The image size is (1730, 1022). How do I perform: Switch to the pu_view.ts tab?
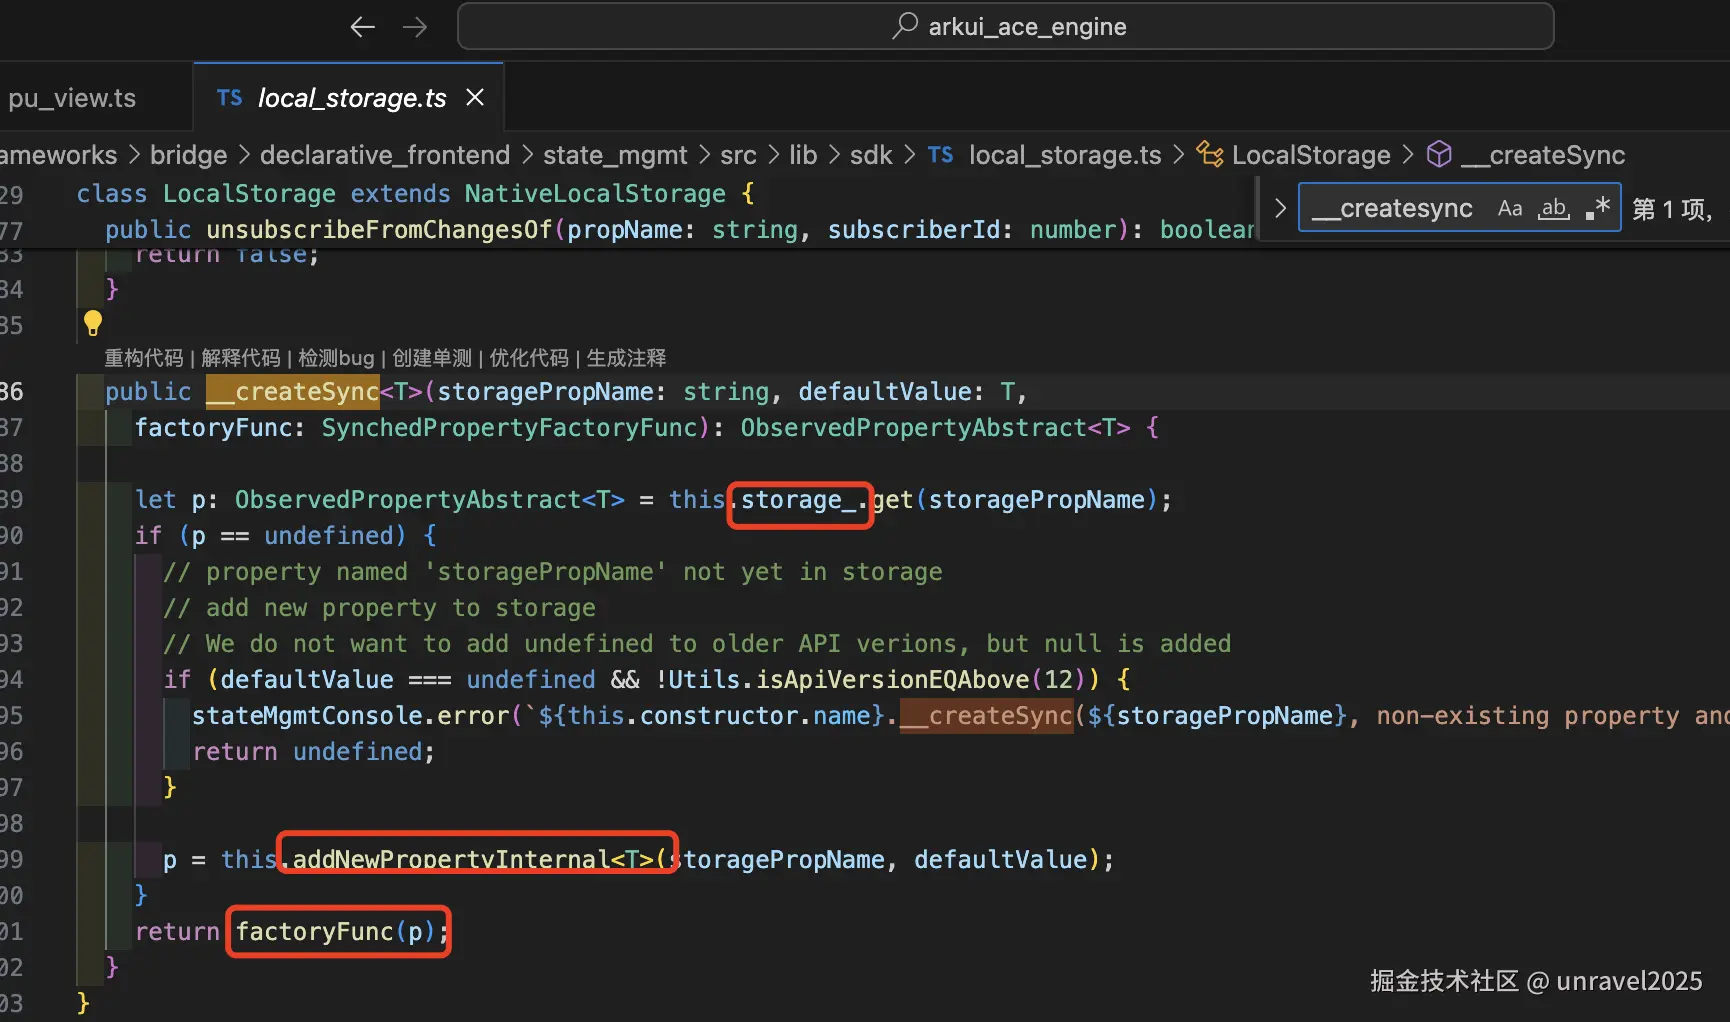click(x=72, y=98)
